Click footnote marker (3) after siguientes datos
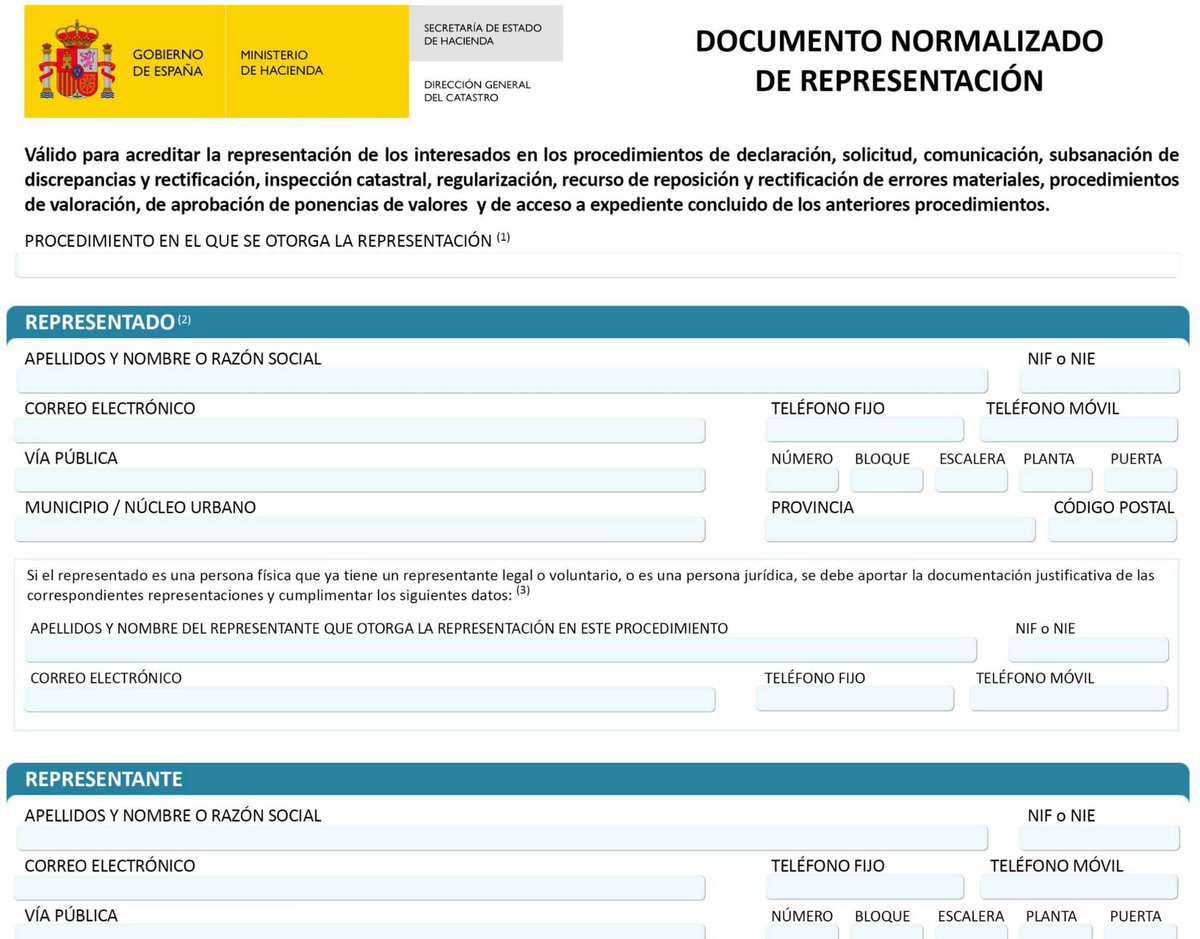Screen dimensions: 1200x939 point(522,588)
